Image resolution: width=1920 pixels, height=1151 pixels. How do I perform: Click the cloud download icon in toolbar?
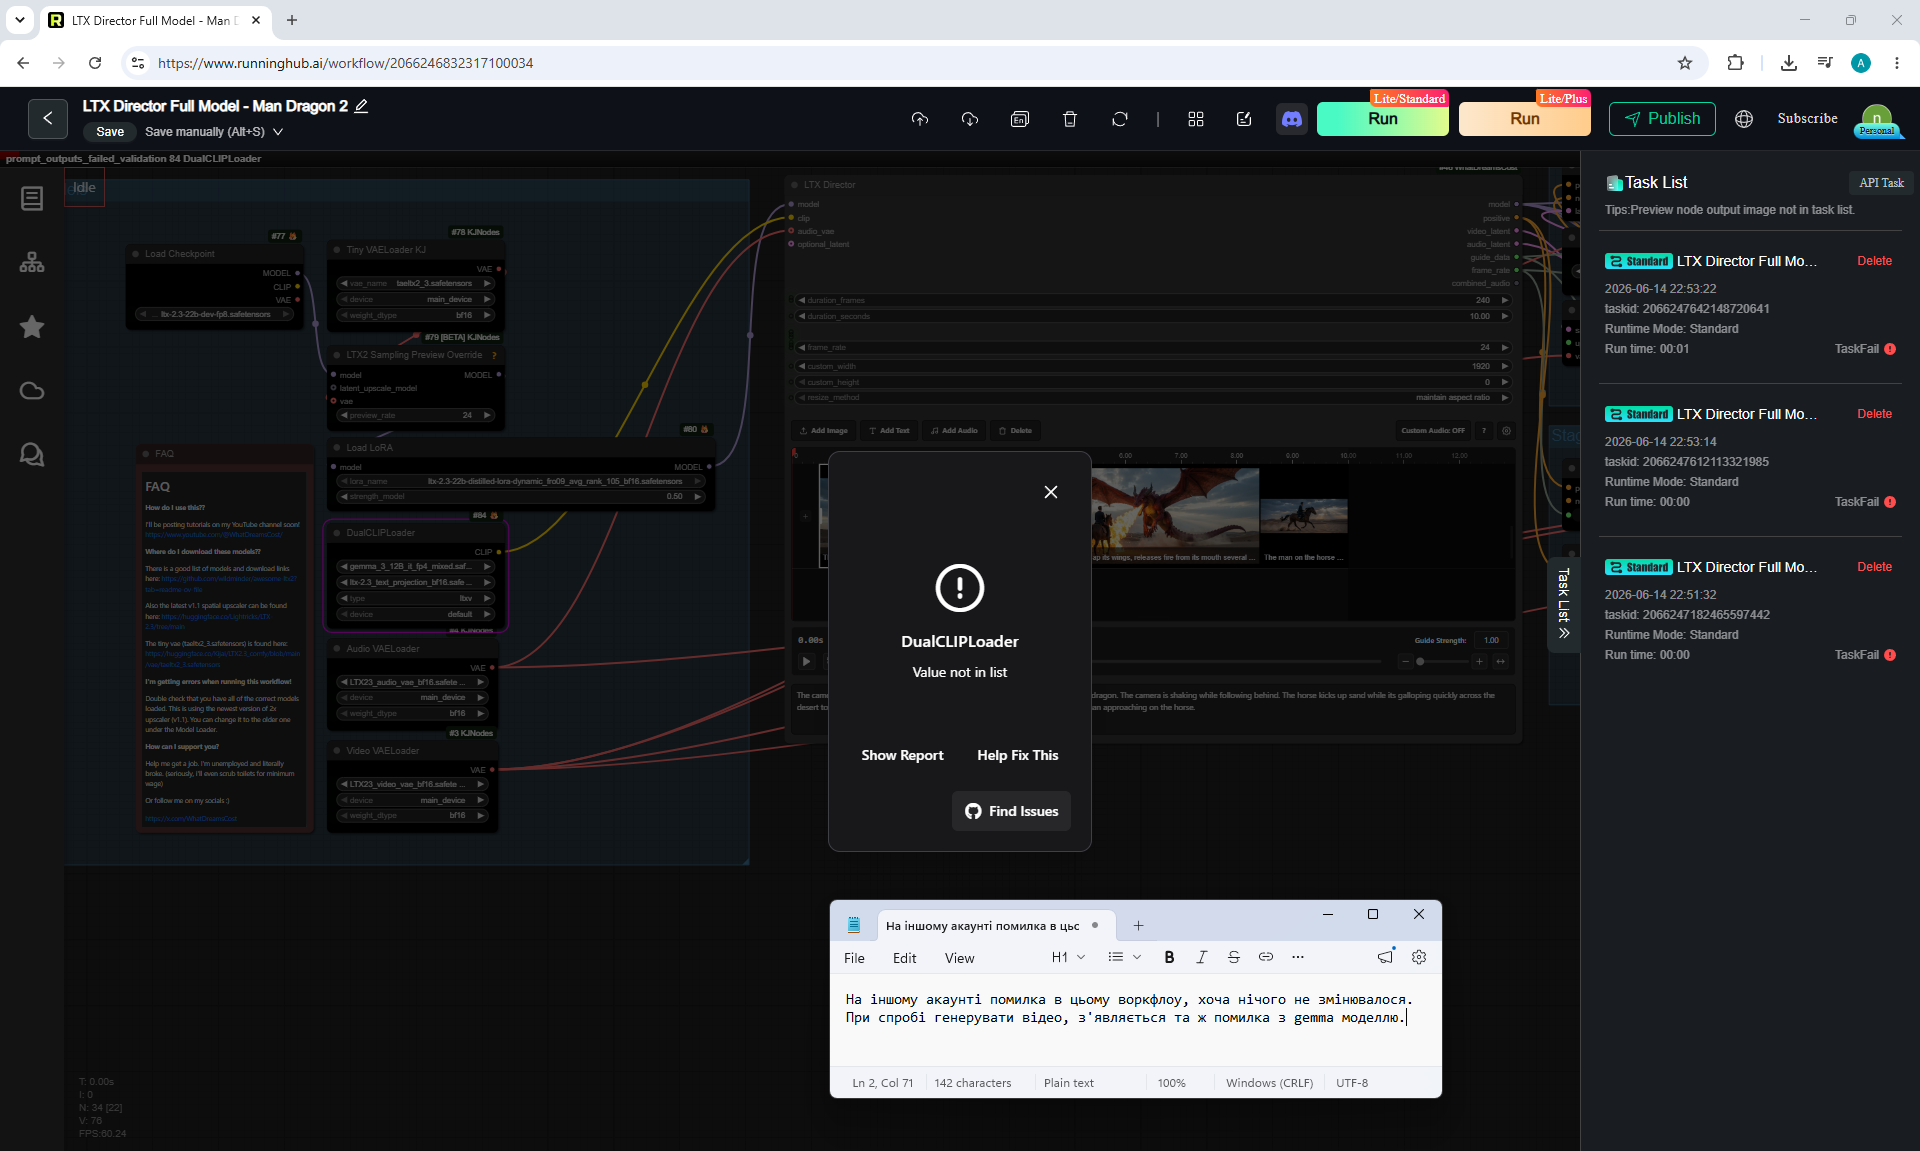click(x=970, y=119)
